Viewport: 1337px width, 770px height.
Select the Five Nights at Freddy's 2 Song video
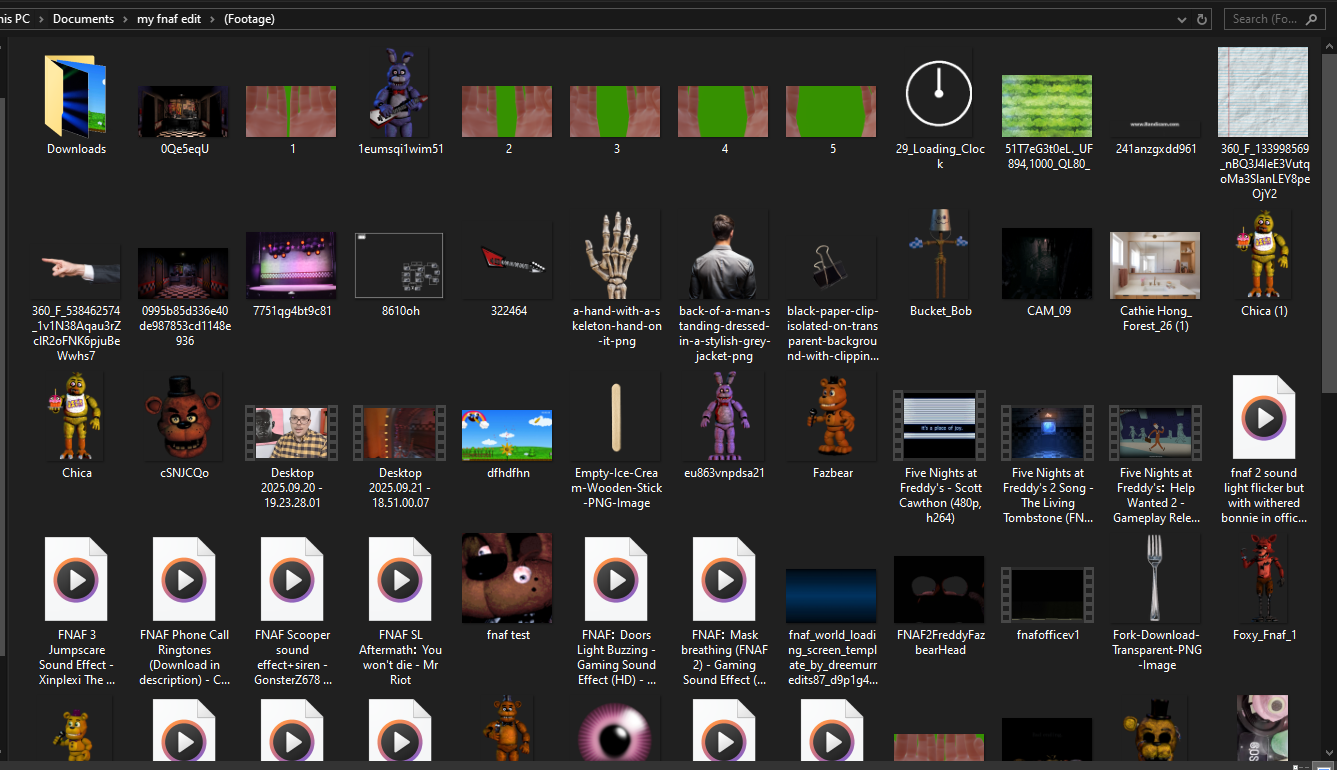pyautogui.click(x=1047, y=433)
